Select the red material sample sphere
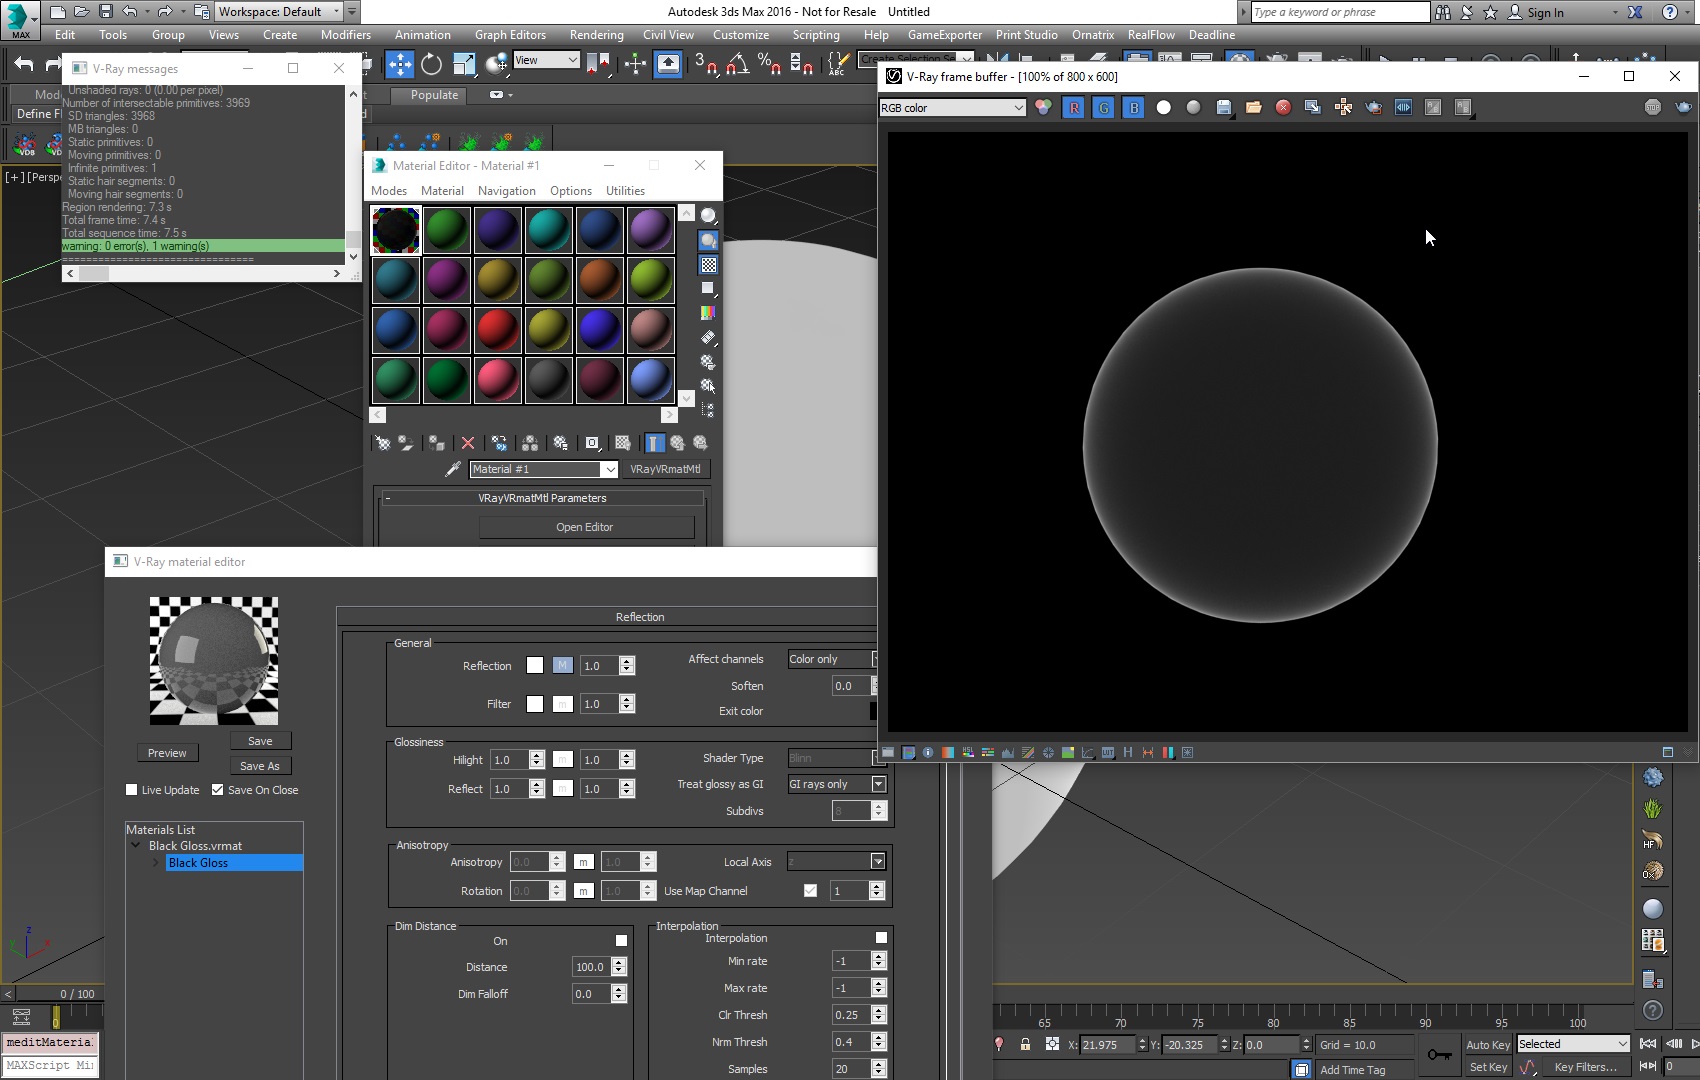The image size is (1700, 1080). pyautogui.click(x=497, y=330)
